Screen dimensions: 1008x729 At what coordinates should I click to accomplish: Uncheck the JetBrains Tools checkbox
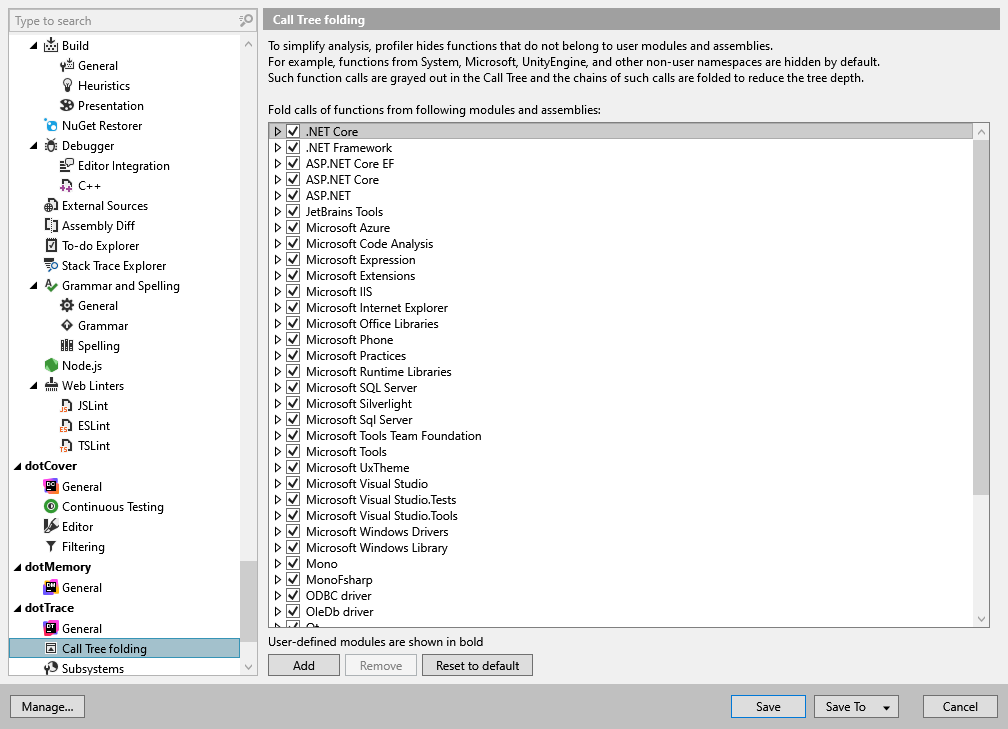pos(293,212)
